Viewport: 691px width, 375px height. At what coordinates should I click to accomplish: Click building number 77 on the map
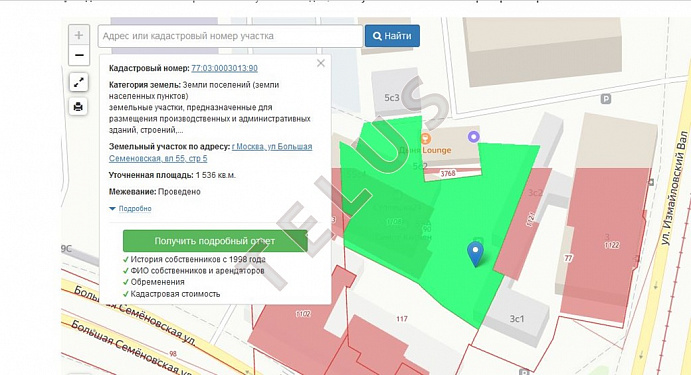click(568, 258)
